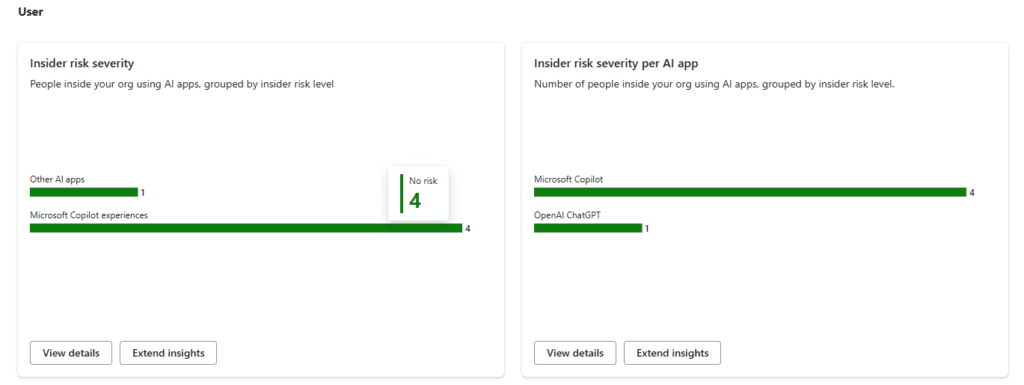This screenshot has height=385, width=1024.
Task: Click value 1 beside Other AI apps bar
Action: coord(142,193)
